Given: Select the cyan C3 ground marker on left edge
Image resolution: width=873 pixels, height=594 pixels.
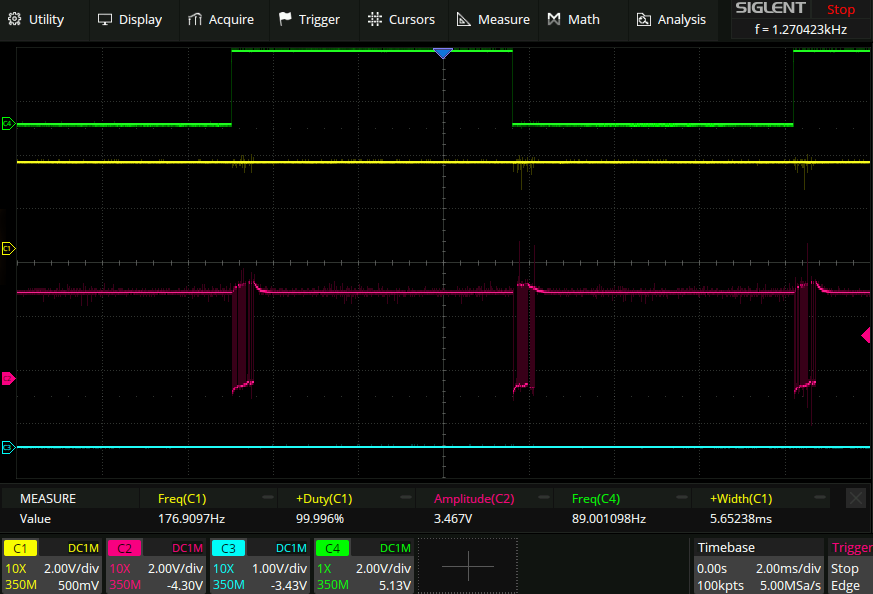Looking at the screenshot, I should 8,447.
